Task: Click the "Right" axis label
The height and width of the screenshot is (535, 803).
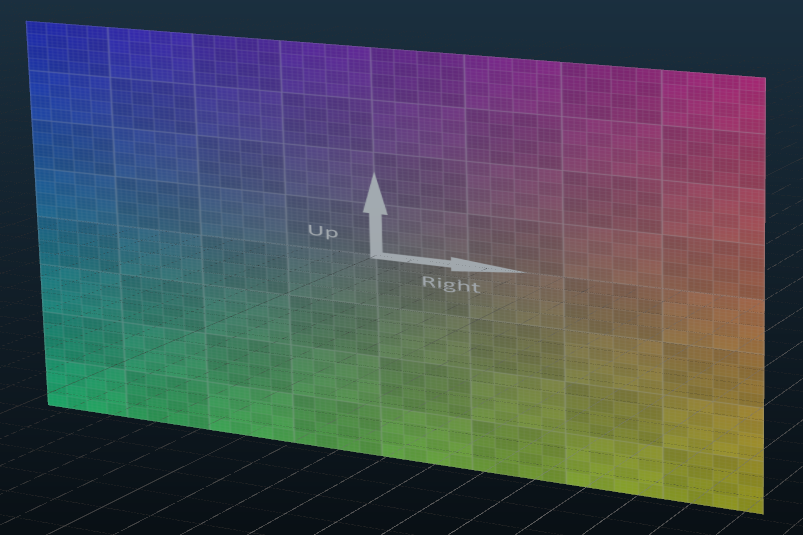Action: [x=451, y=284]
